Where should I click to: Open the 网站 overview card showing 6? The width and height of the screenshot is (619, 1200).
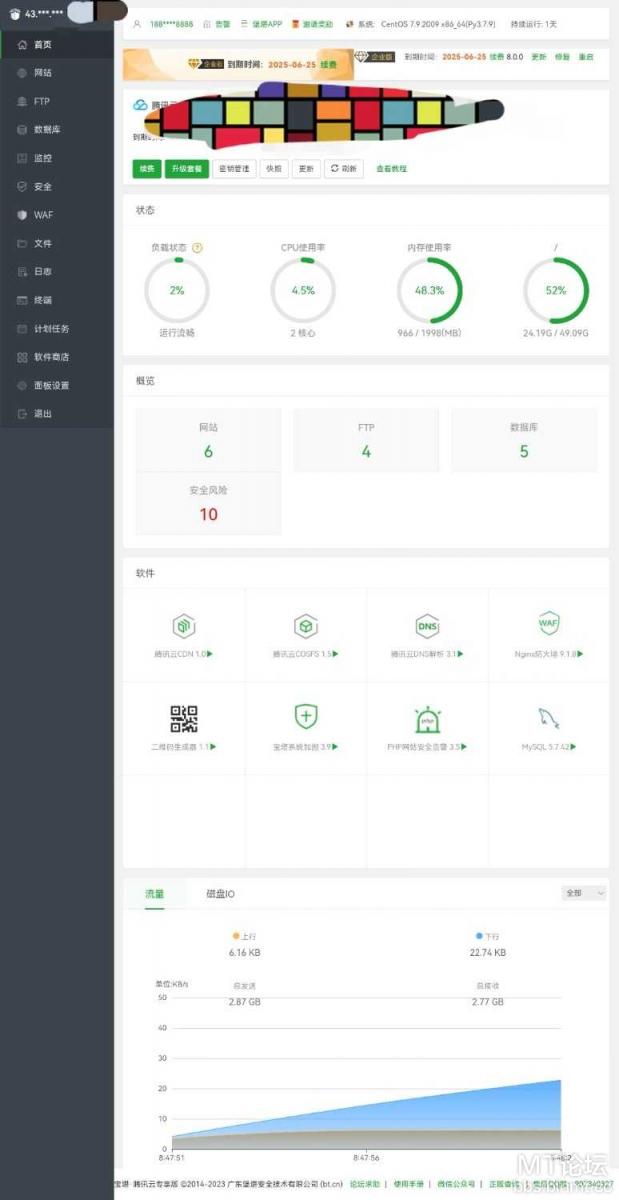(x=208, y=440)
